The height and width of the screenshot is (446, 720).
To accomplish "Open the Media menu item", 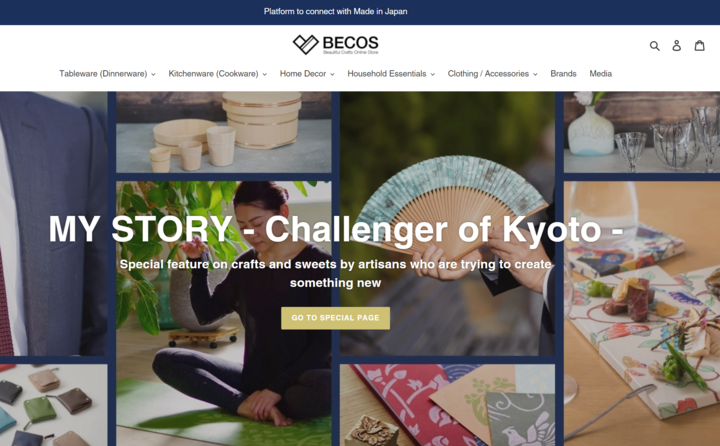I will point(601,73).
